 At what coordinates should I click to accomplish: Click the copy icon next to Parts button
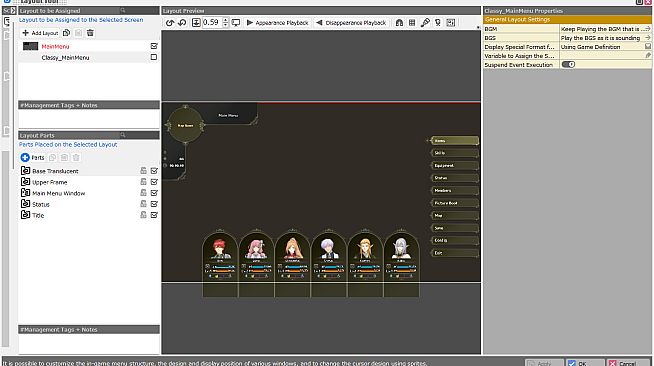[53, 158]
